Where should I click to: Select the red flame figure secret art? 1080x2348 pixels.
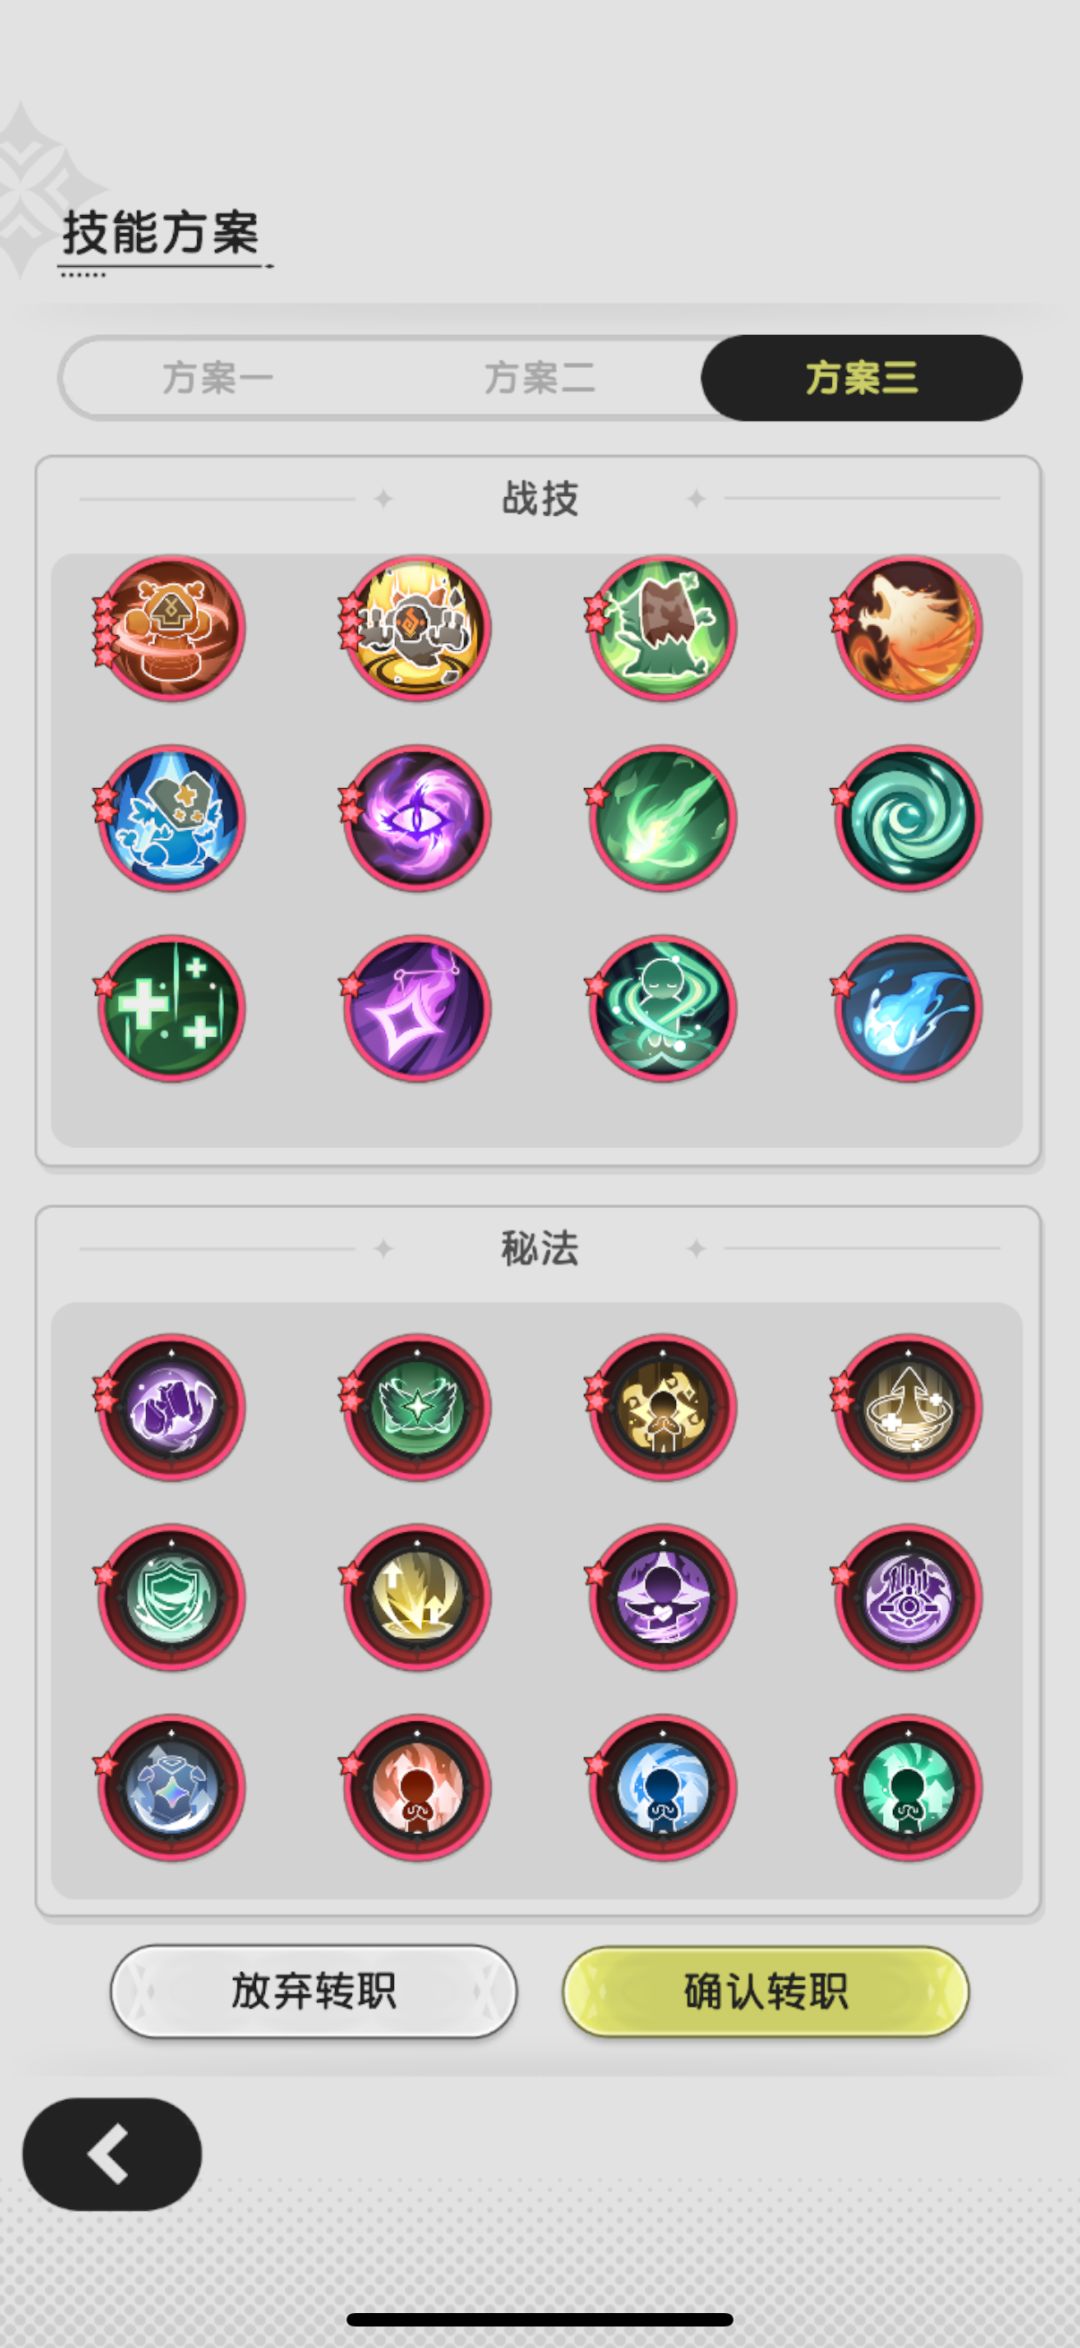[417, 1787]
